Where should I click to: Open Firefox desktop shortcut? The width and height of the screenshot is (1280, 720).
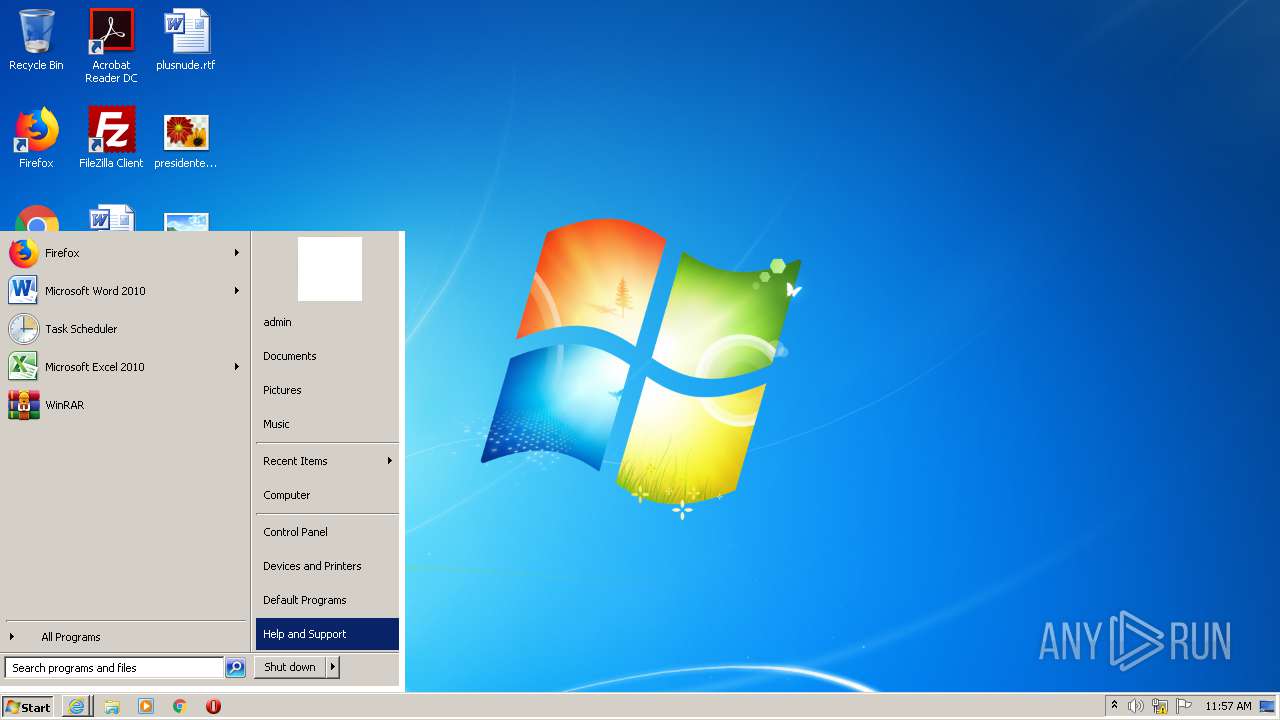(x=36, y=138)
